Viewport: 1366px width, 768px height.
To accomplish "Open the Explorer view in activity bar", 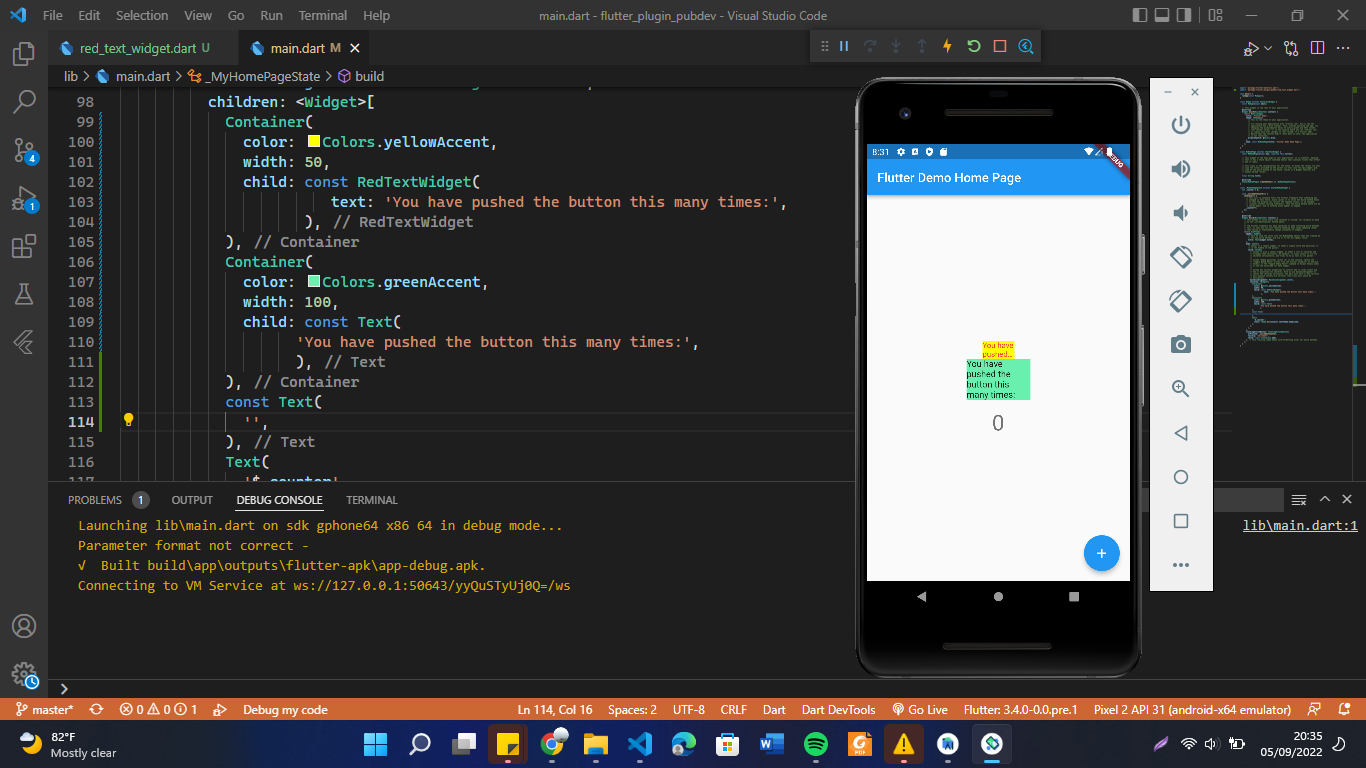I will [x=24, y=53].
